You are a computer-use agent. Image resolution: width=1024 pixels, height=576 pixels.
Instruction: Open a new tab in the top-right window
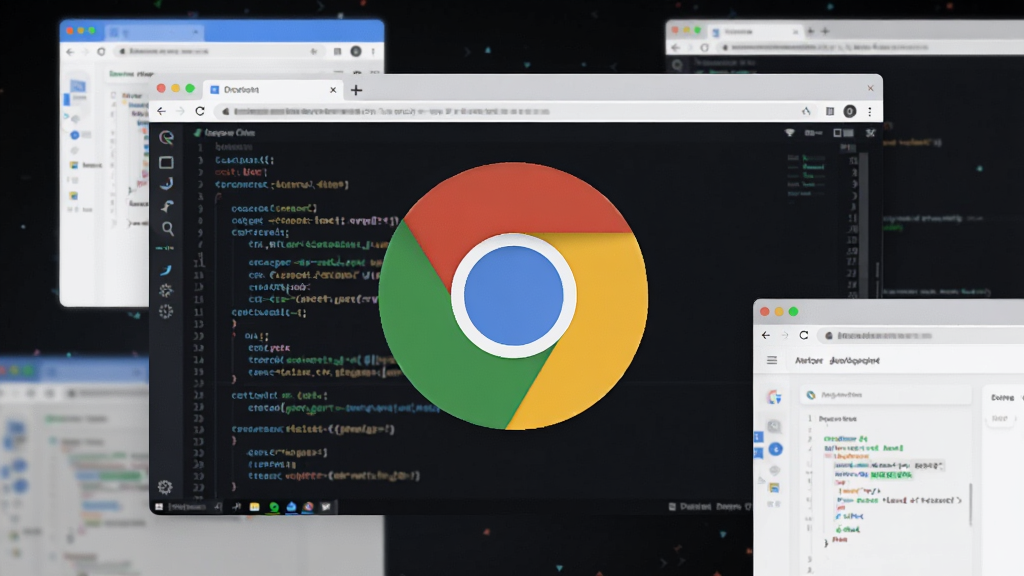[x=825, y=31]
